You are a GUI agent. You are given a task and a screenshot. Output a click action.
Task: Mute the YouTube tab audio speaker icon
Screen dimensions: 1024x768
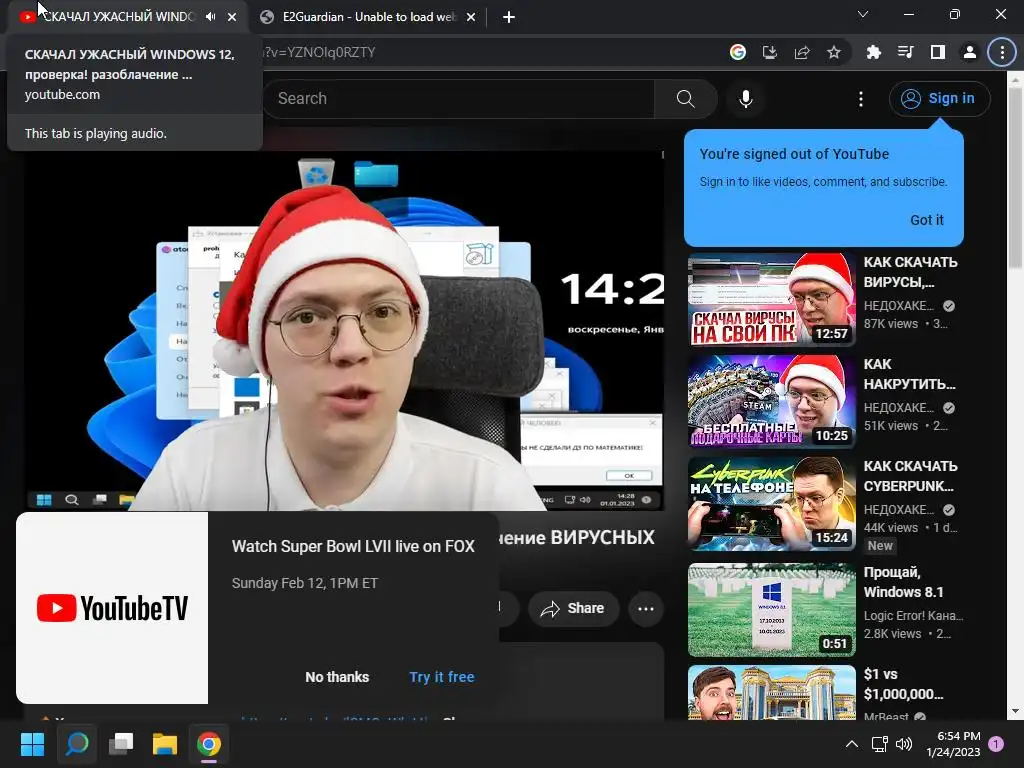click(210, 17)
